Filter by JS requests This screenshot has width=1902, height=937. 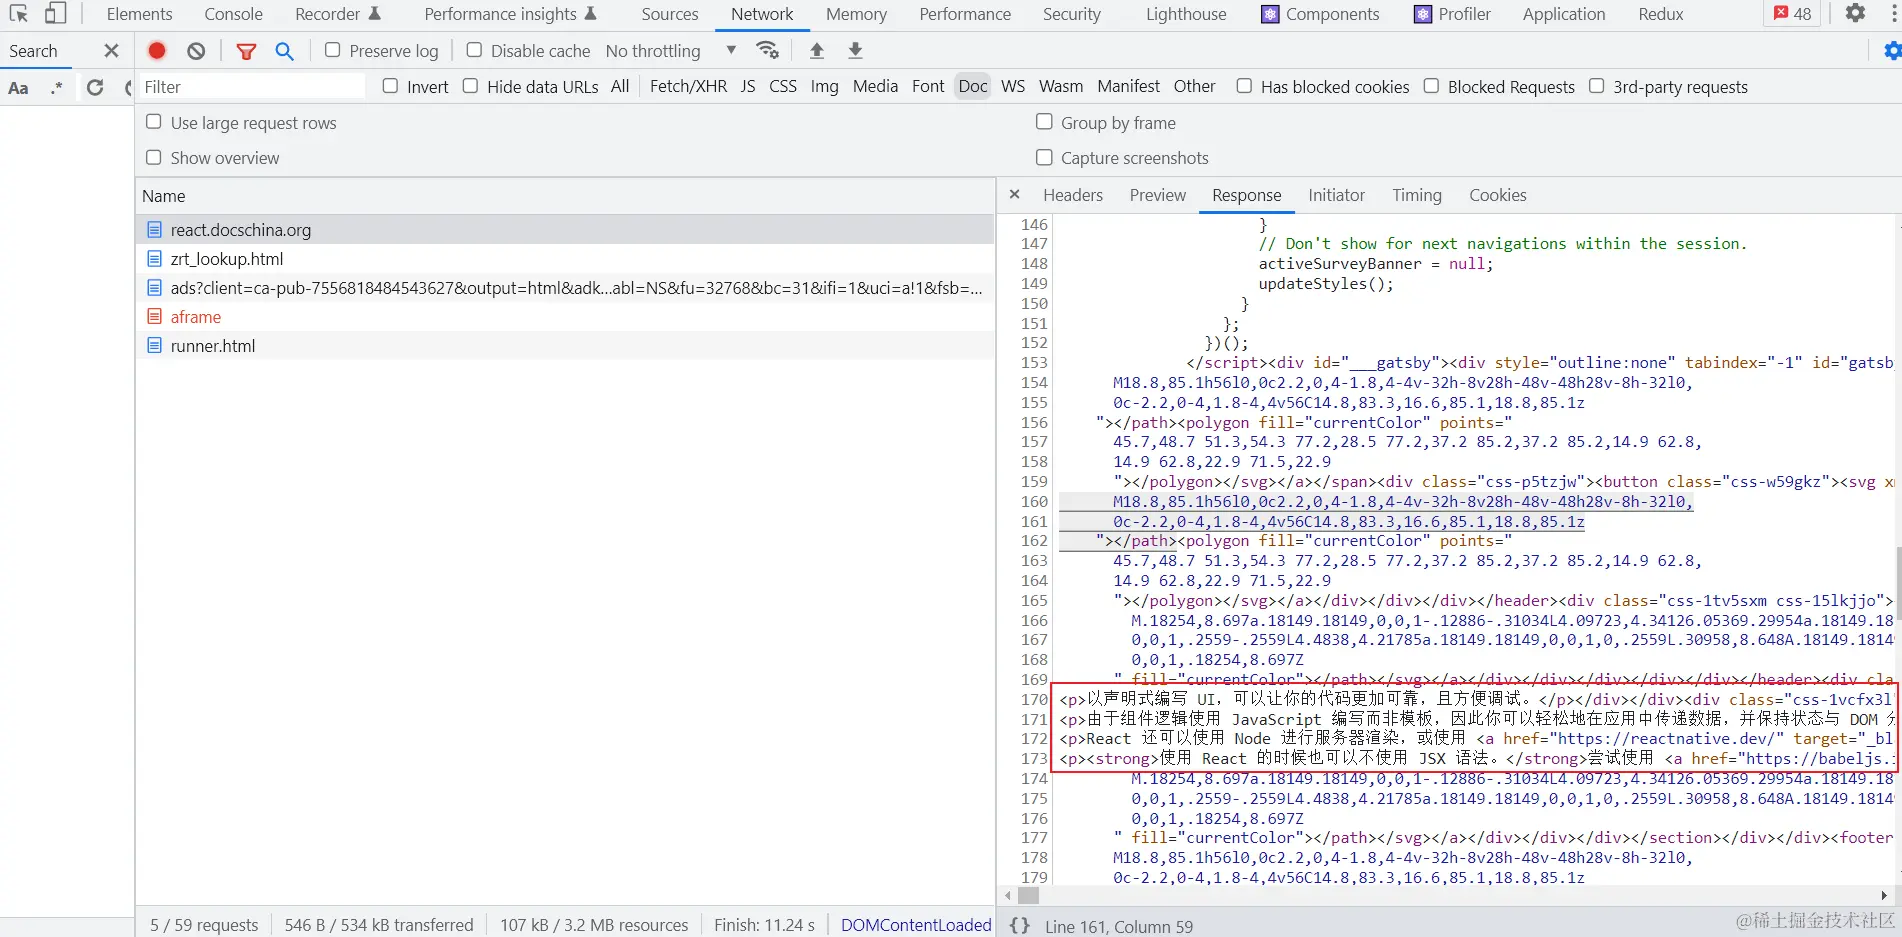pyautogui.click(x=748, y=87)
